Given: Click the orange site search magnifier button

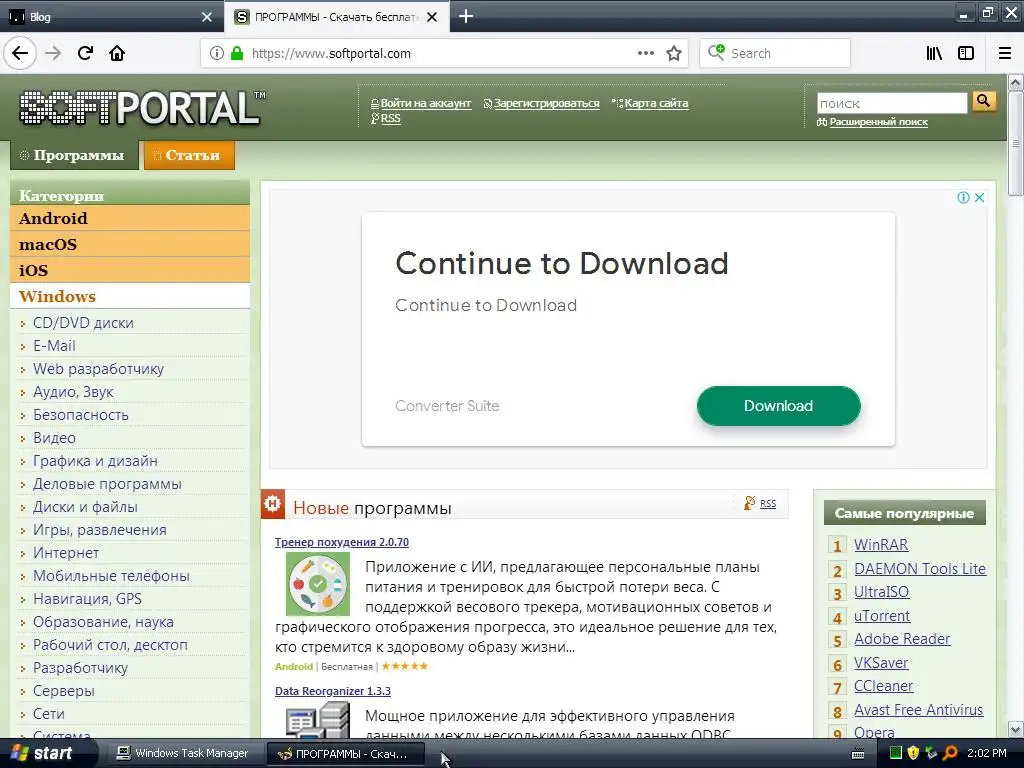Looking at the screenshot, I should (x=984, y=101).
